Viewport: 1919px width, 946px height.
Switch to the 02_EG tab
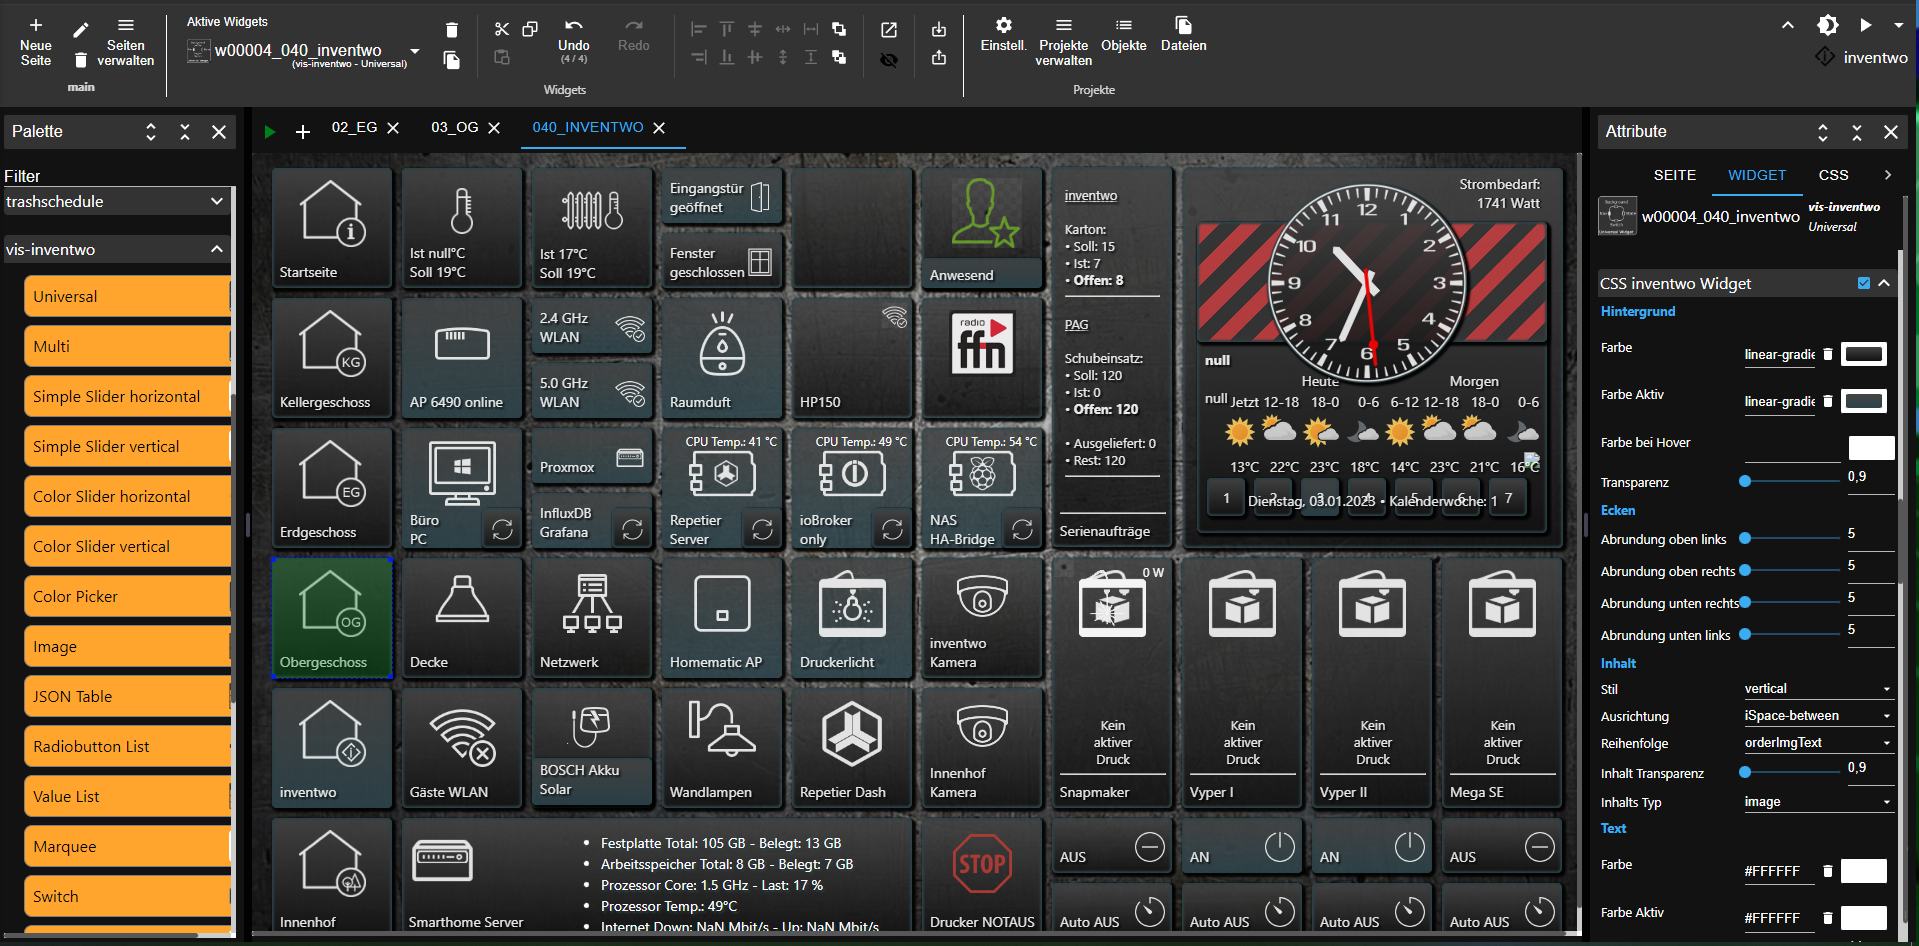click(354, 128)
